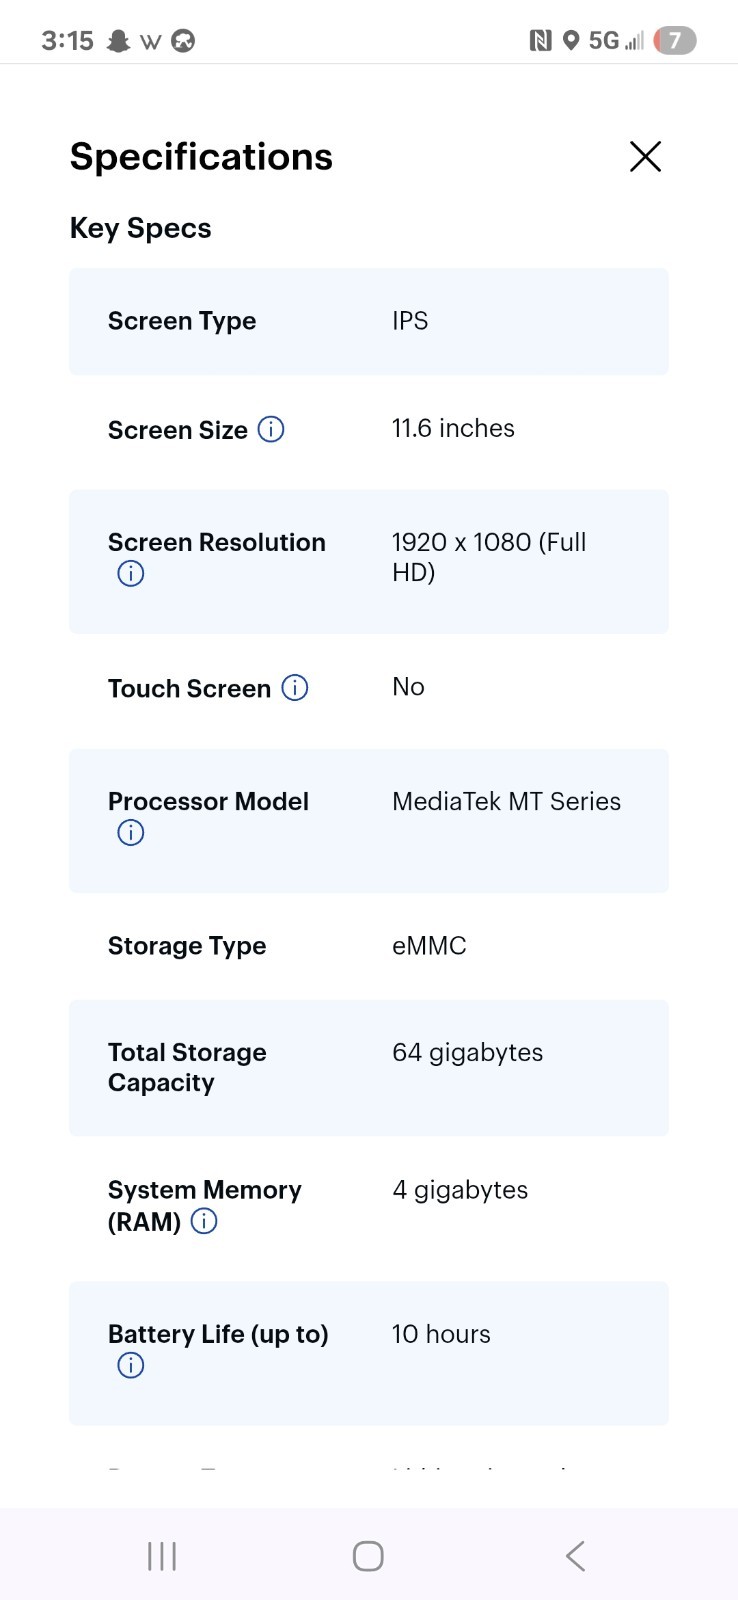Viewport: 738px width, 1600px height.
Task: Tap the info icon under Screen Resolution
Action: click(x=131, y=573)
